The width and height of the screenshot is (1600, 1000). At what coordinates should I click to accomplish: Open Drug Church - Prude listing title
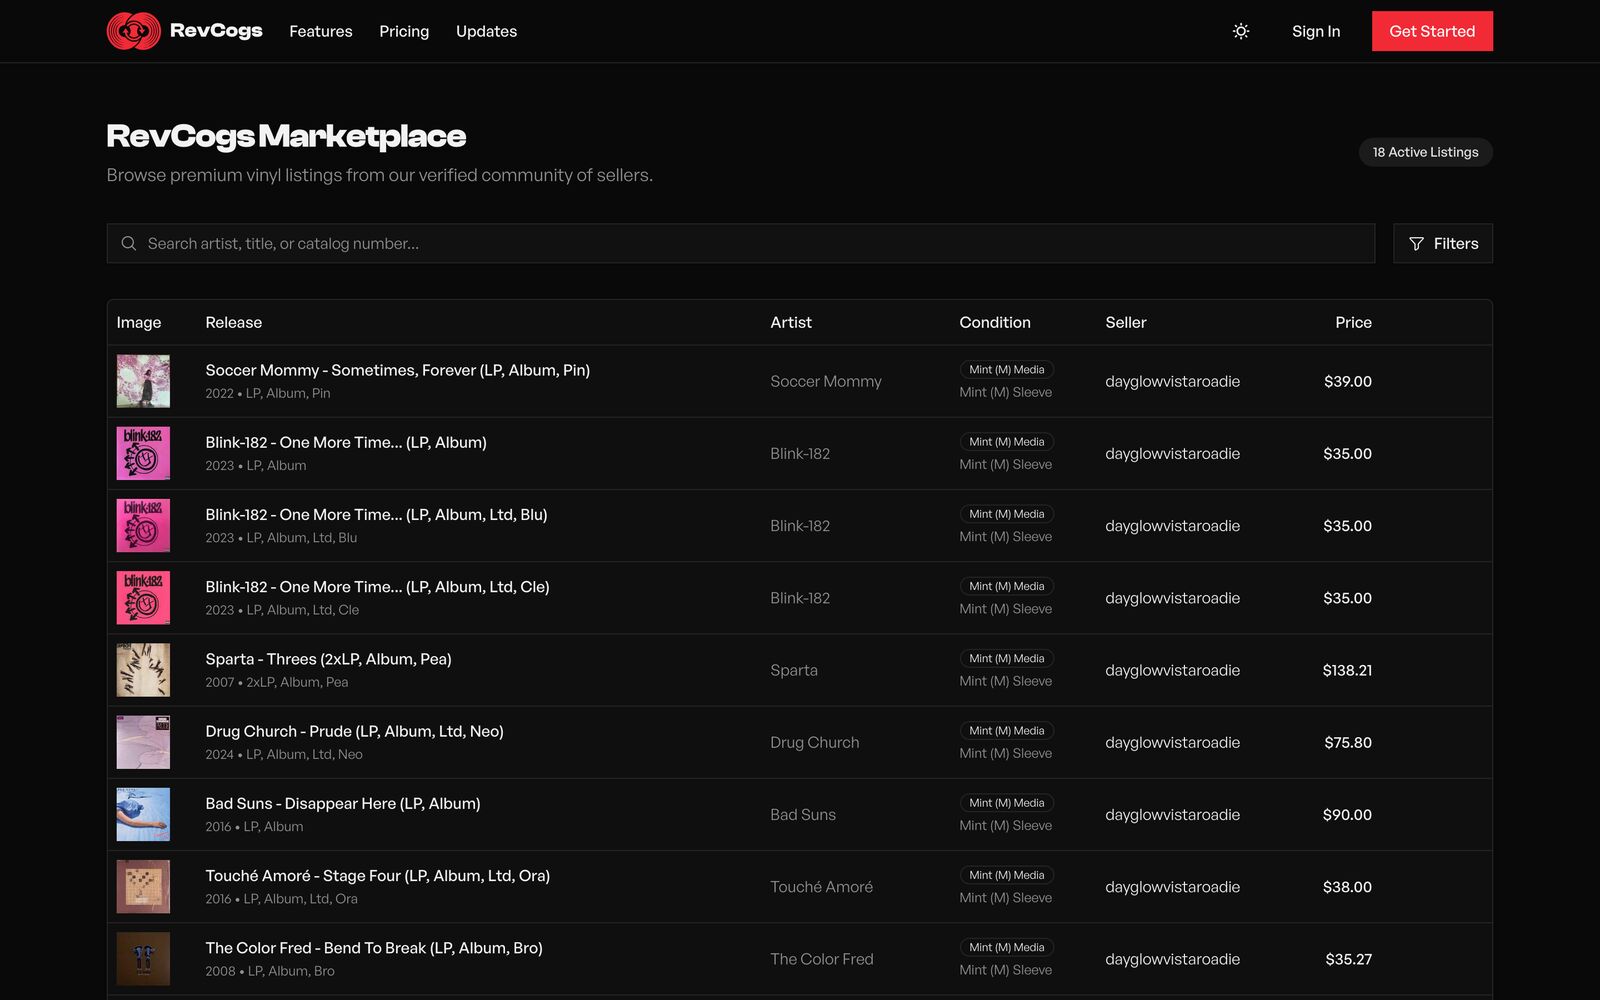355,731
